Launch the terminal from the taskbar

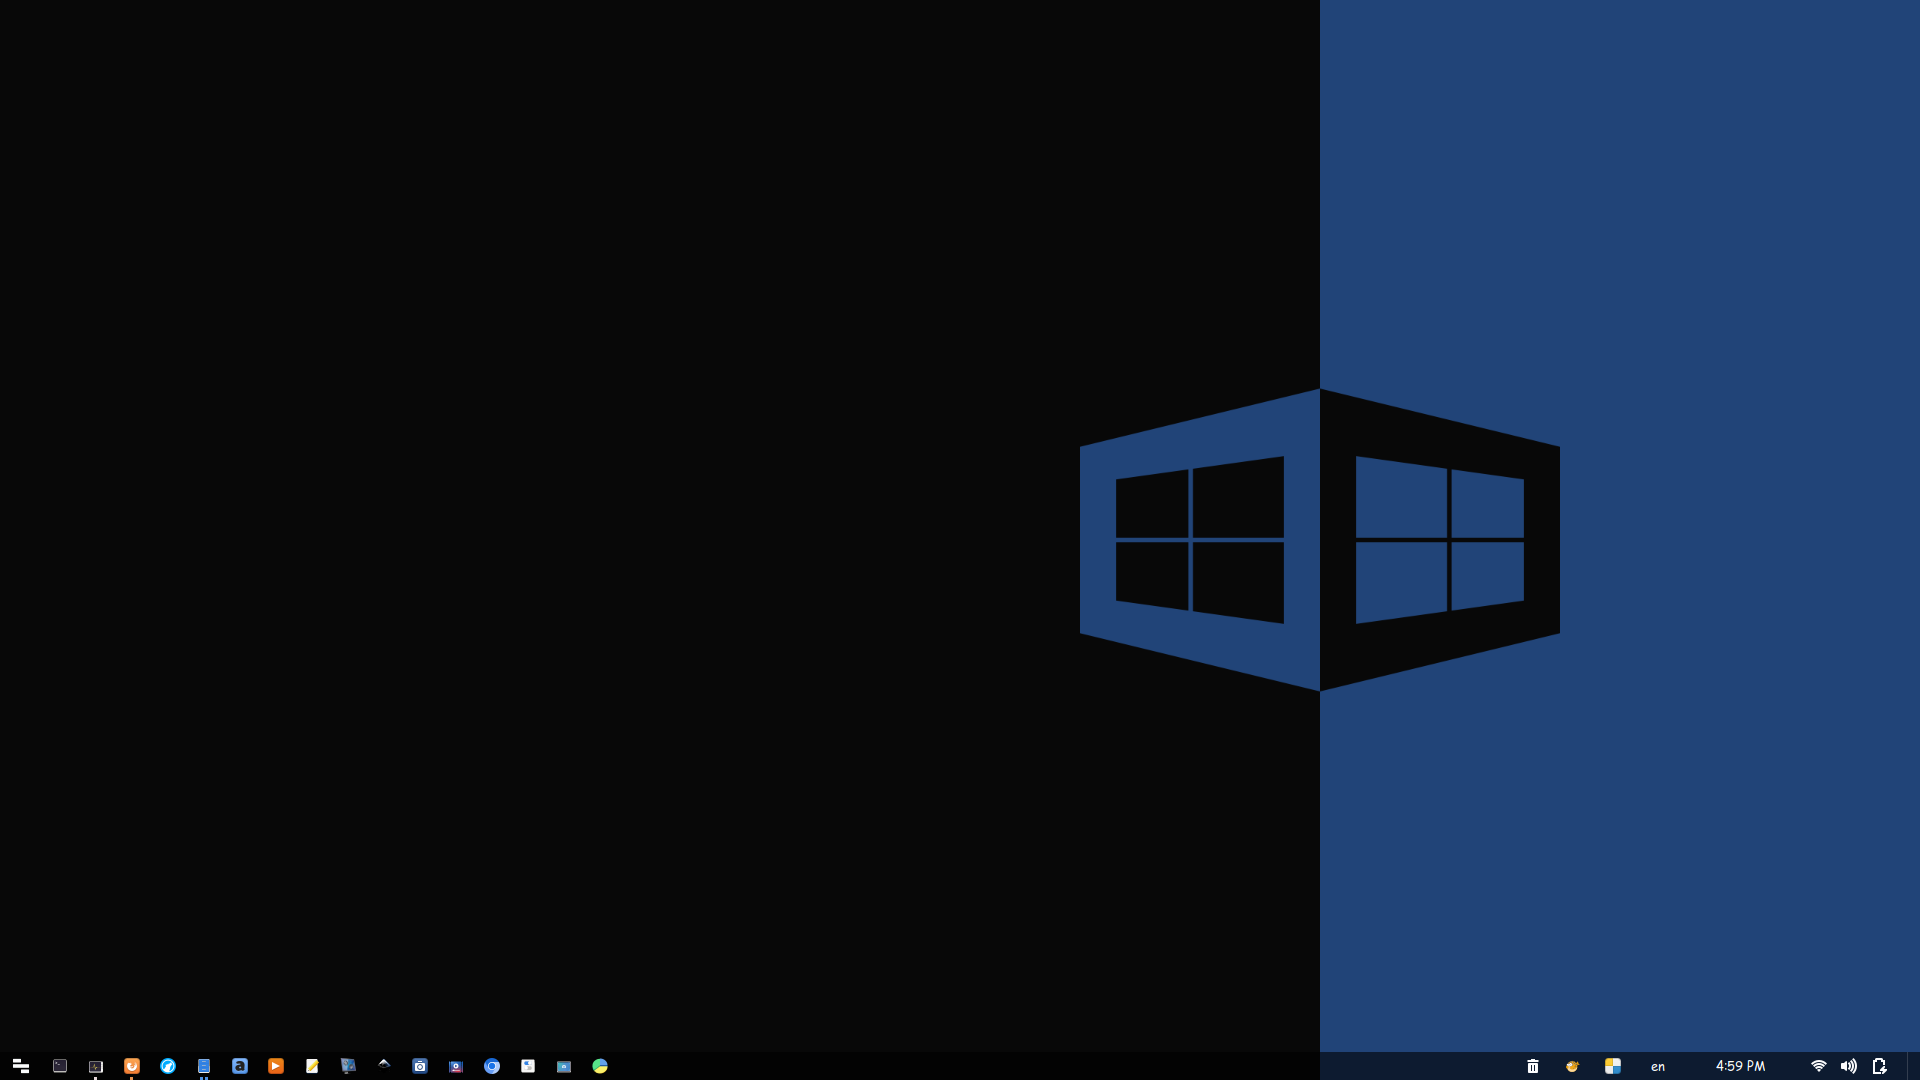(x=60, y=1066)
